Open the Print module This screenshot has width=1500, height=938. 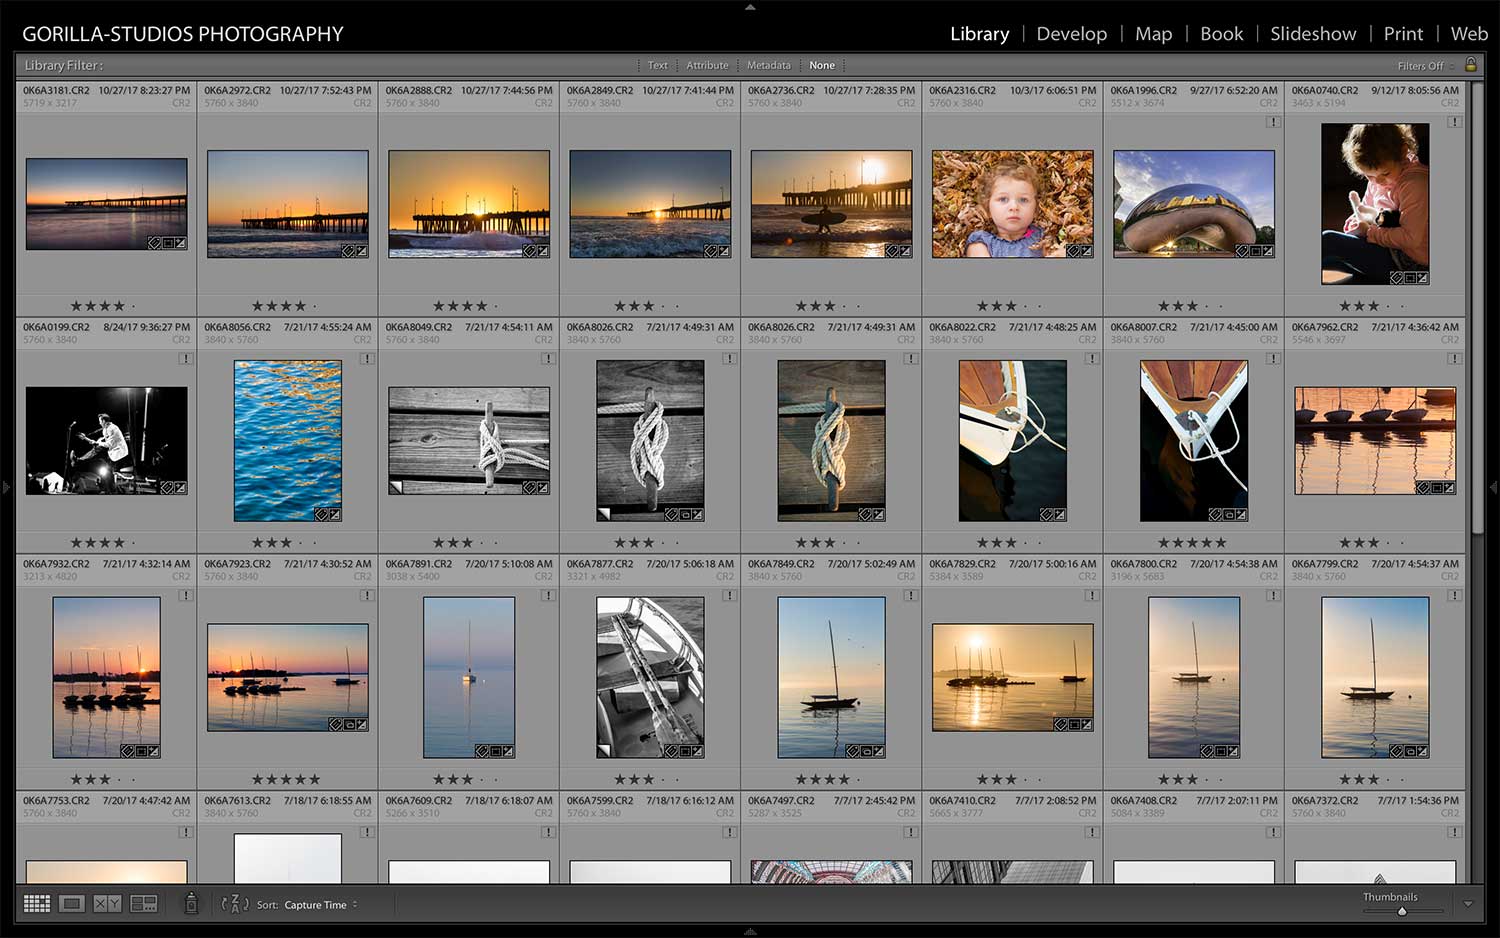1403,34
